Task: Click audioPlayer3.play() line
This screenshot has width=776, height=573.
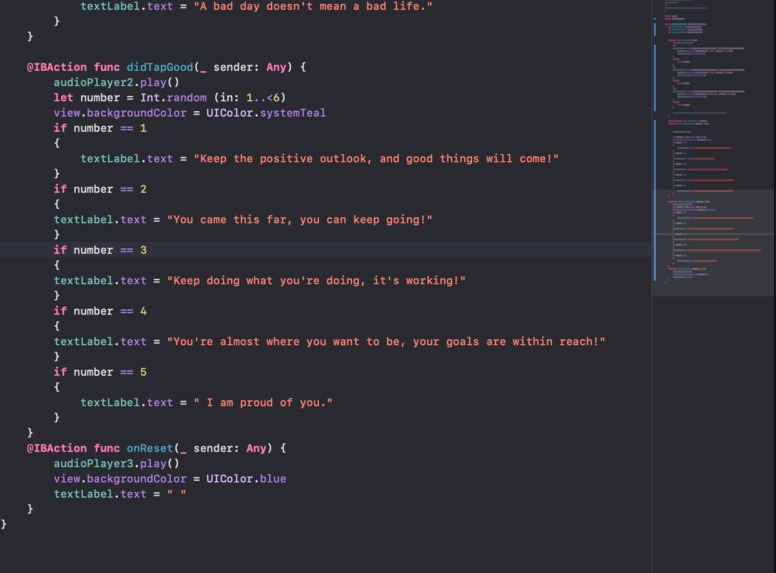Action: point(116,464)
